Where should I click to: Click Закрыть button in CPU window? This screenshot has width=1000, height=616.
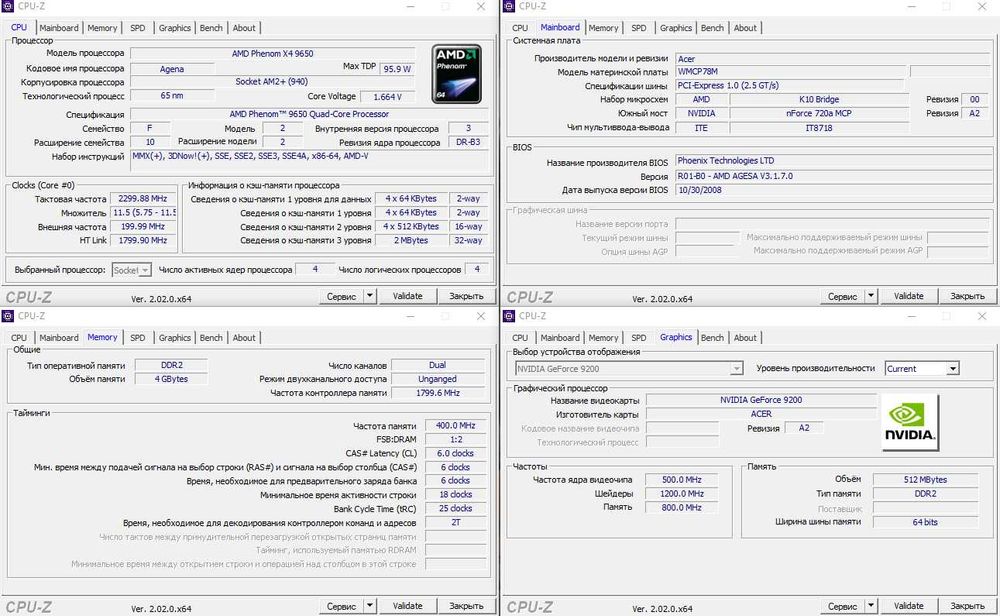coord(466,296)
